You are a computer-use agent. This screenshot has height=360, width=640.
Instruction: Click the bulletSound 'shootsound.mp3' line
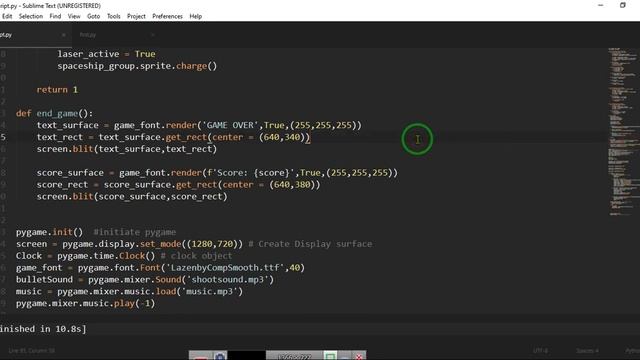(x=145, y=280)
